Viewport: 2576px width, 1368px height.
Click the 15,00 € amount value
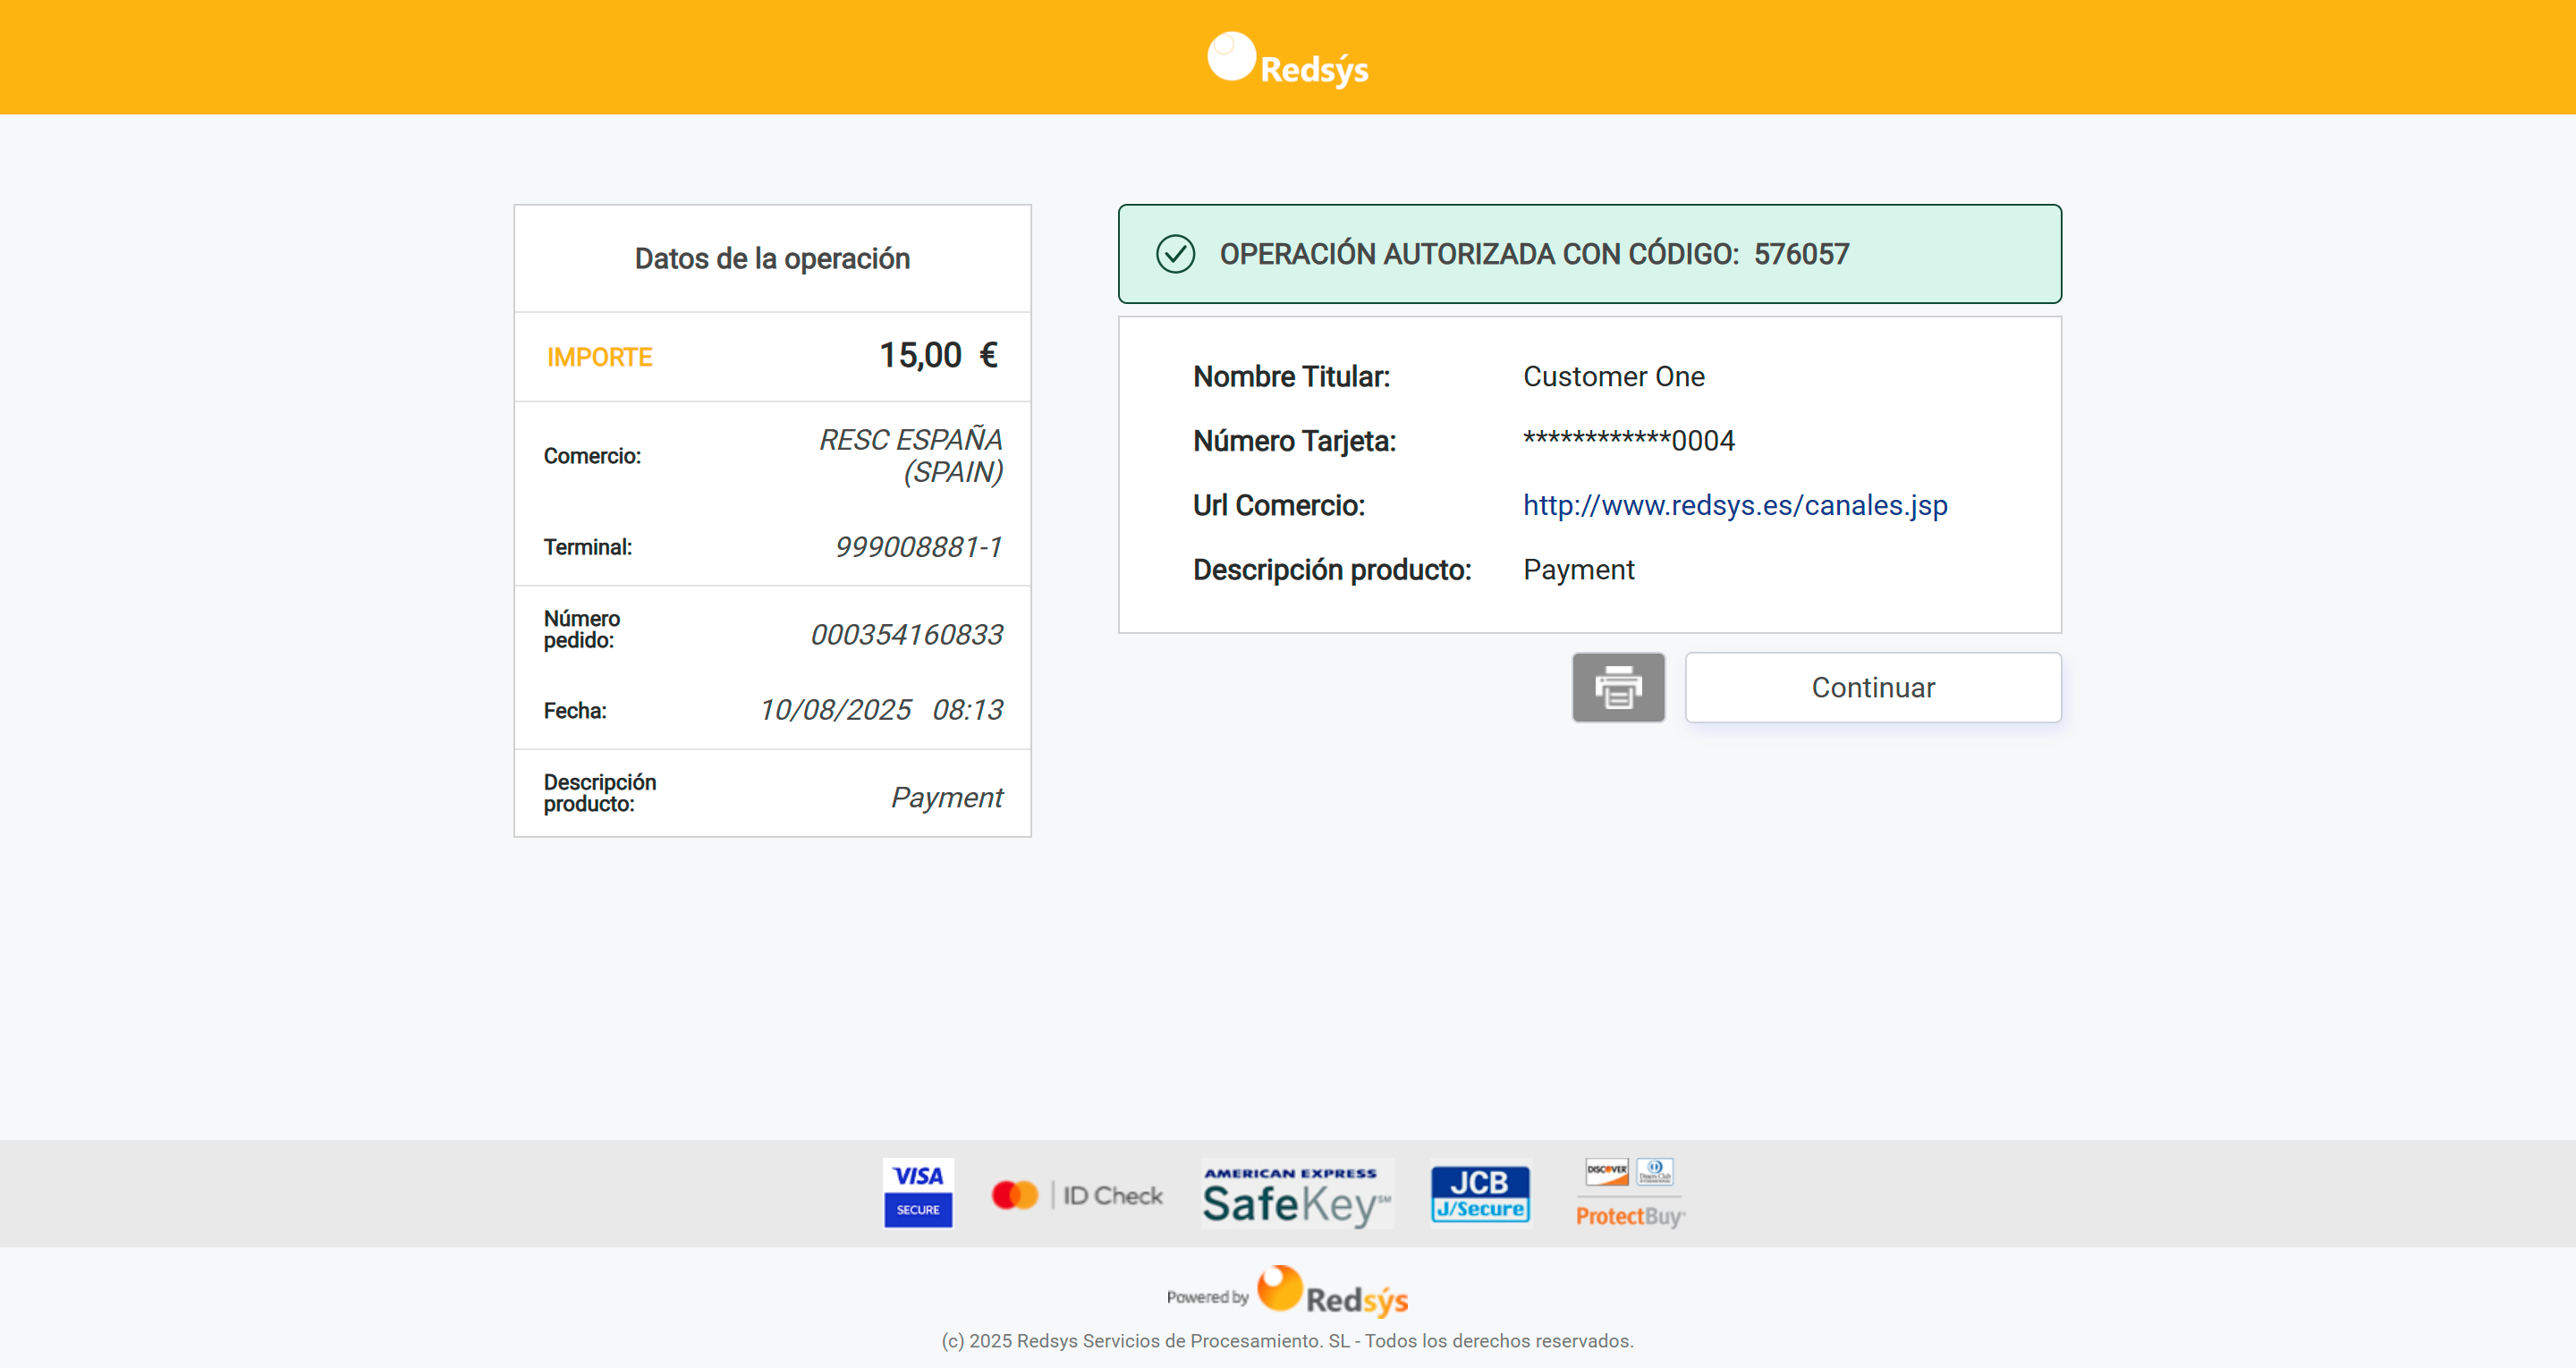click(x=937, y=356)
